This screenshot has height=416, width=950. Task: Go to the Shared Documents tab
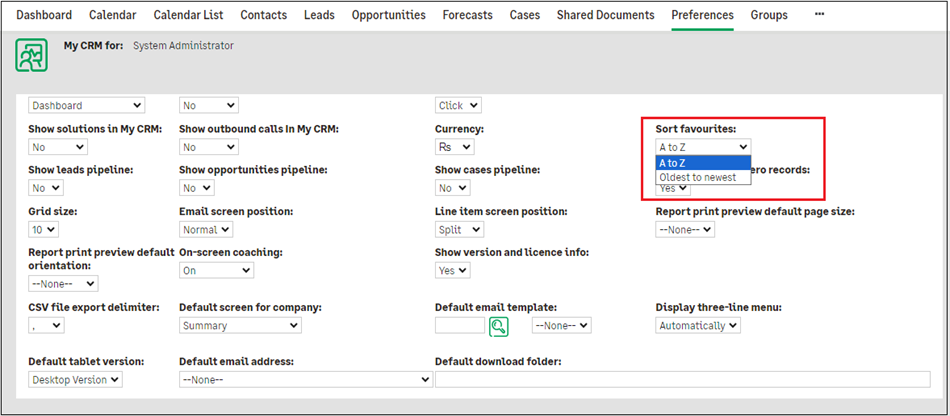605,15
